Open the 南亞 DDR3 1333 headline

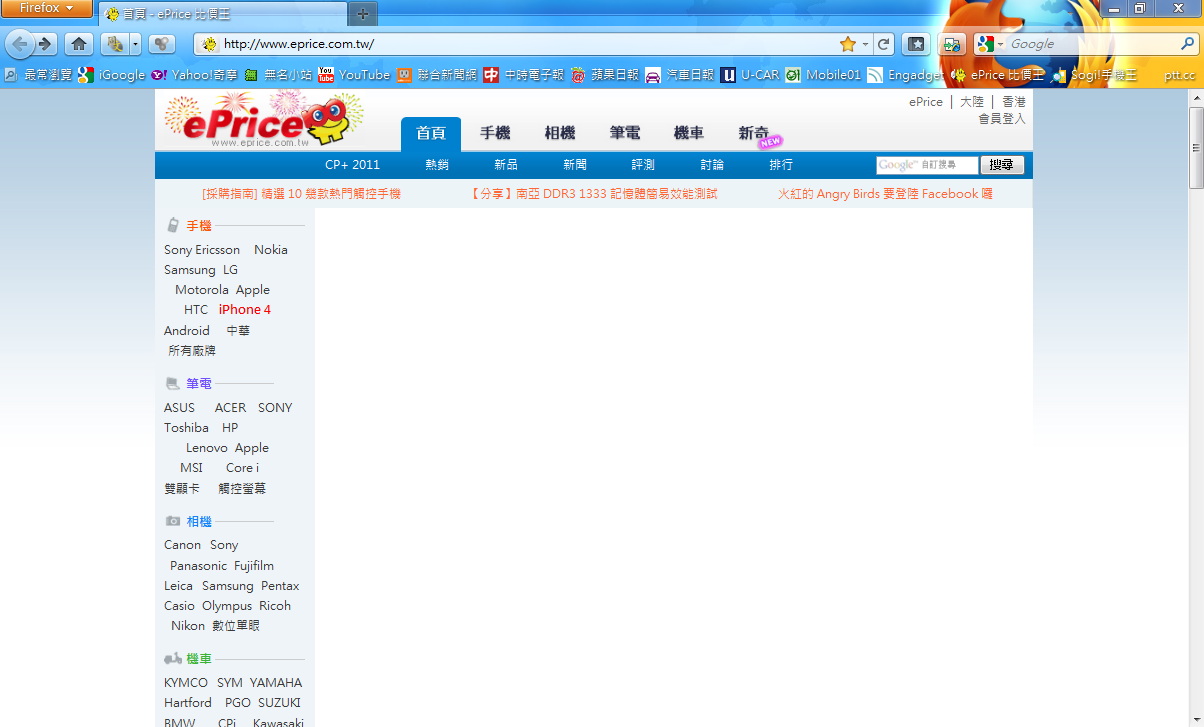coord(594,194)
